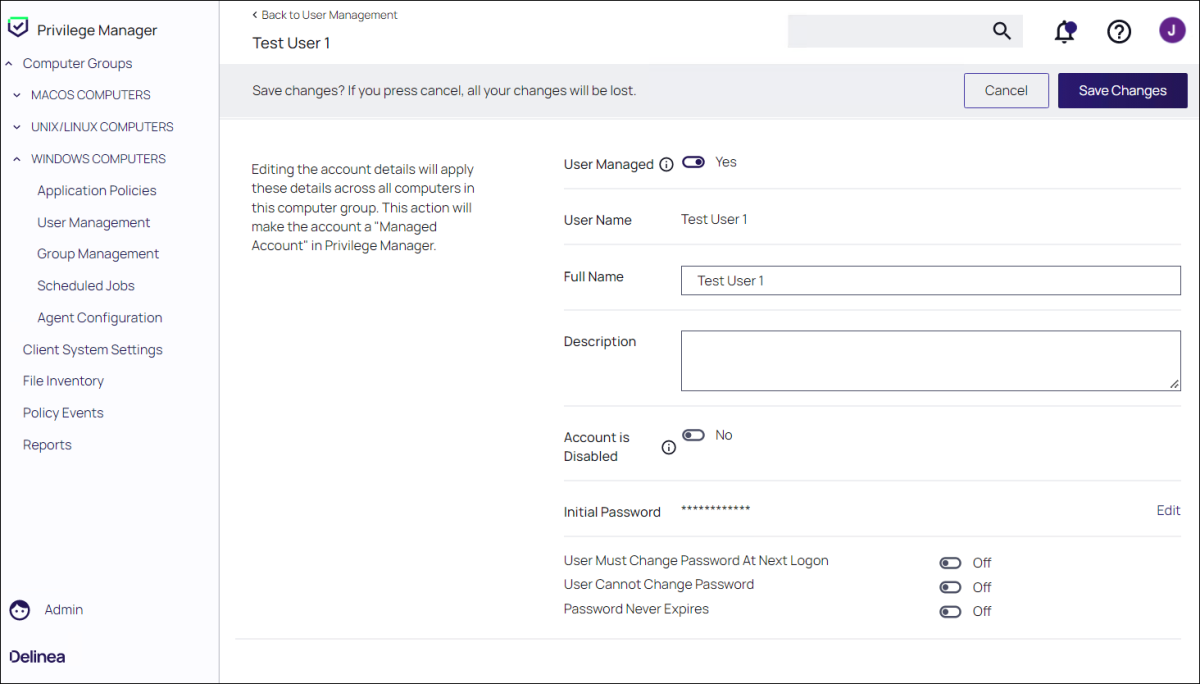Show info tooltip for Account is Disabled
Viewport: 1200px width, 684px height.
click(669, 448)
